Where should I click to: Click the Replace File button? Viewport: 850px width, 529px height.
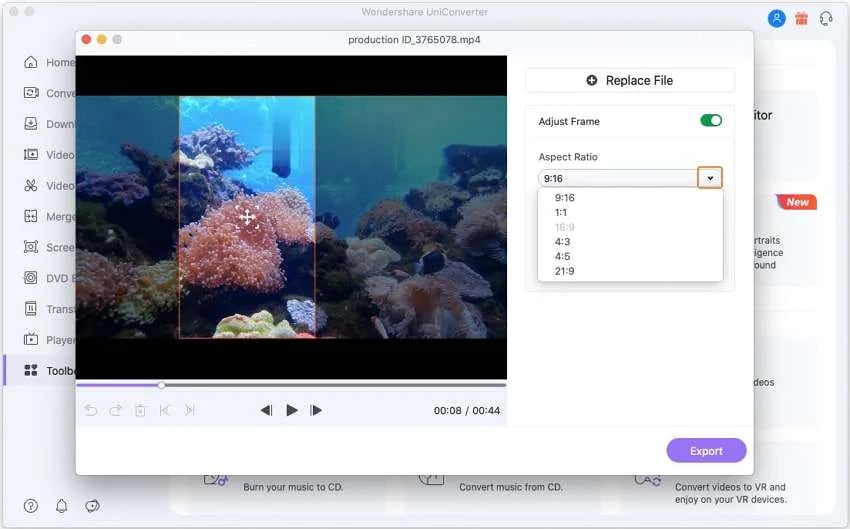(x=630, y=80)
